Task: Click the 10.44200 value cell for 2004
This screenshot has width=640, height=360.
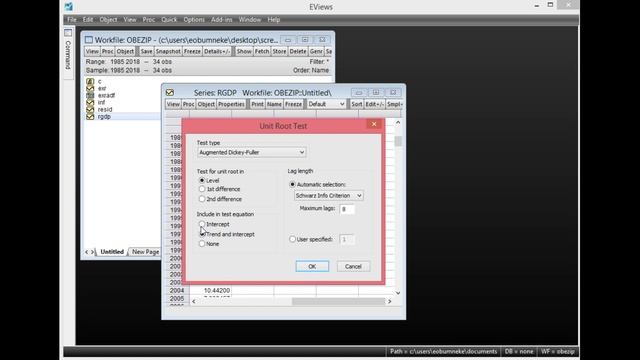Action: [x=211, y=290]
